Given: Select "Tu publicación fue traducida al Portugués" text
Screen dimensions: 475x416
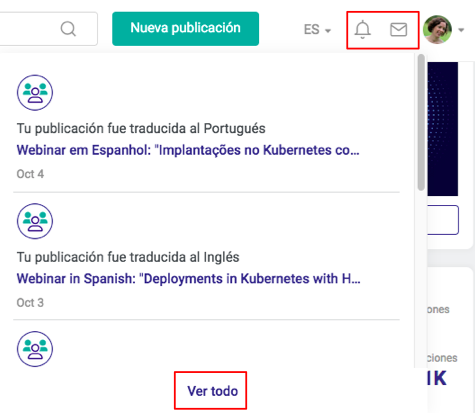Looking at the screenshot, I should coord(141,129).
